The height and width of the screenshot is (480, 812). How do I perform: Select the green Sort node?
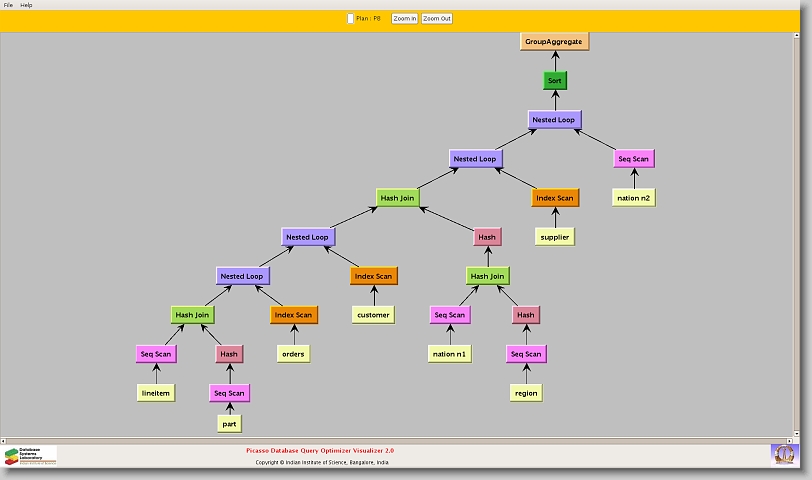[555, 80]
